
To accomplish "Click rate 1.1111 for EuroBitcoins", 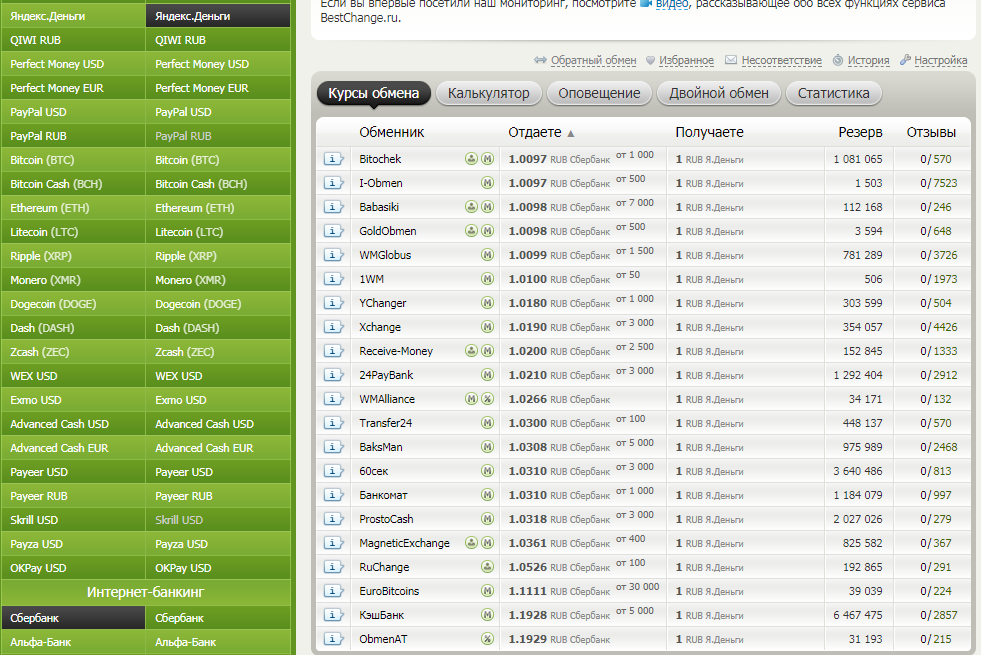I will pyautogui.click(x=527, y=591).
